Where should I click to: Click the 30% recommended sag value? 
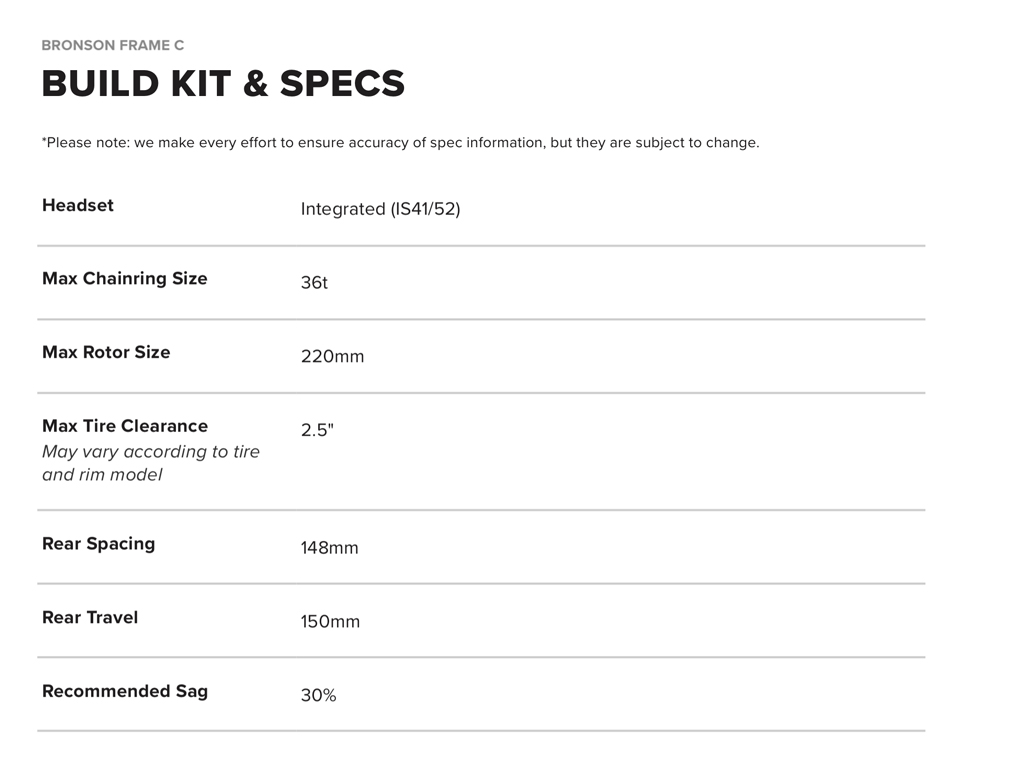pyautogui.click(x=318, y=696)
